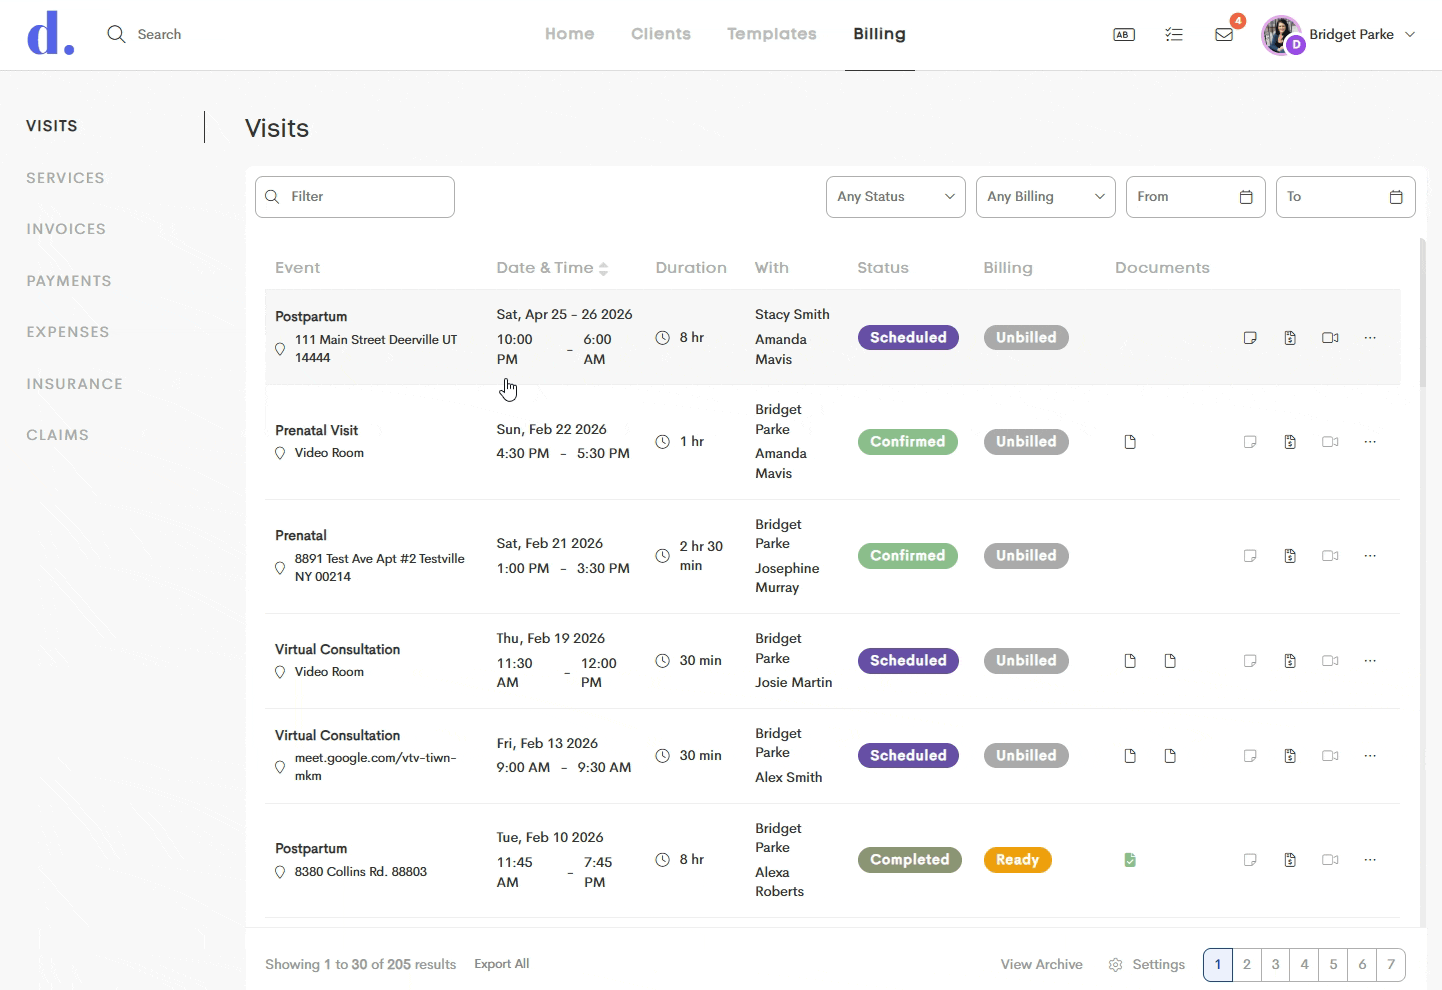Open more options for Feb 19 Virtual Consultation

[x=1370, y=661]
